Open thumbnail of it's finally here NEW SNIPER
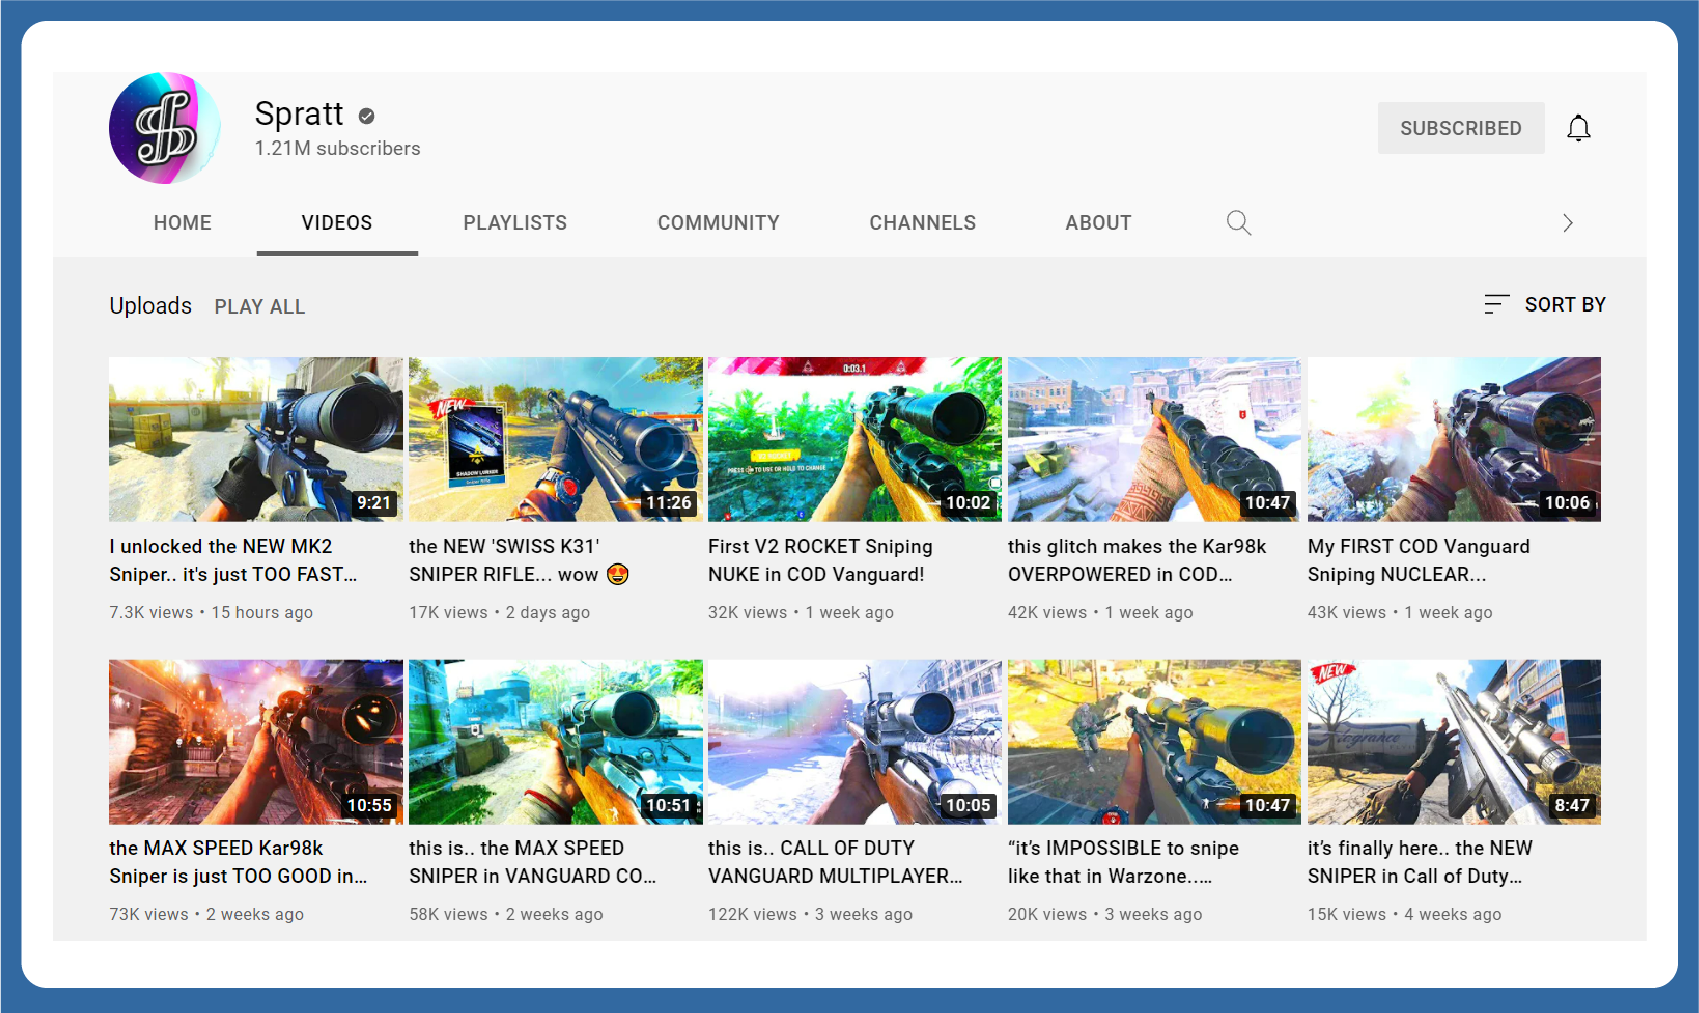 (x=1454, y=742)
